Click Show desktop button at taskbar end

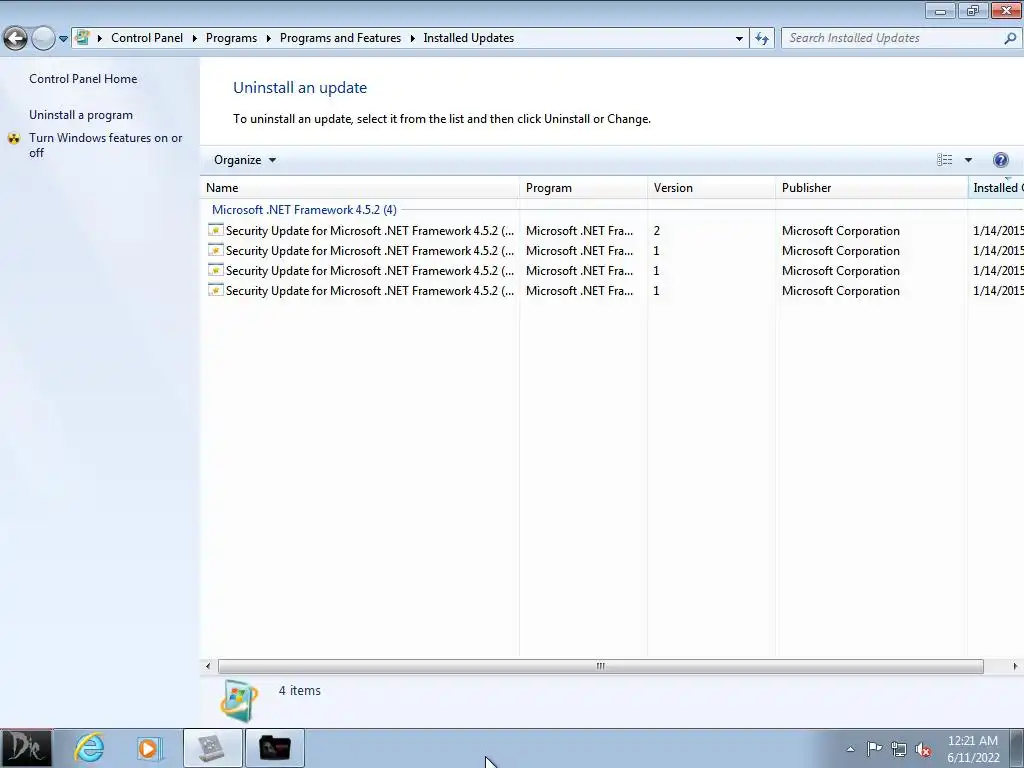1016,748
